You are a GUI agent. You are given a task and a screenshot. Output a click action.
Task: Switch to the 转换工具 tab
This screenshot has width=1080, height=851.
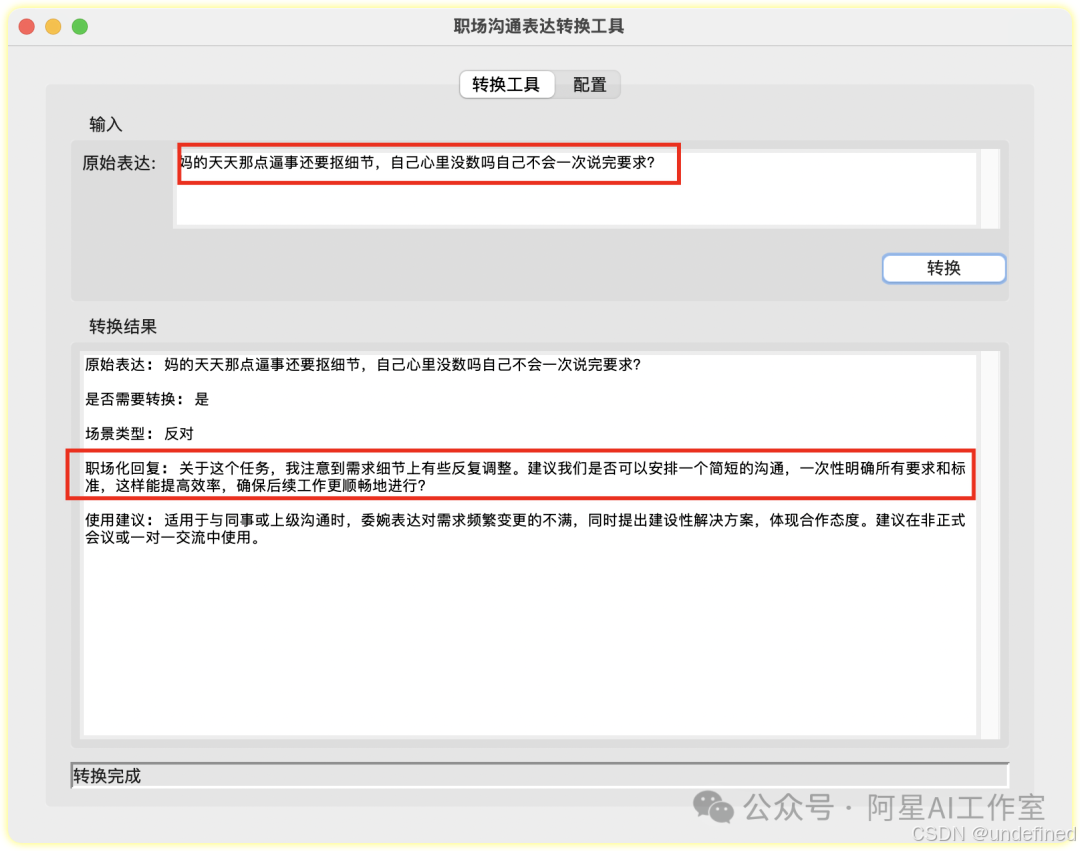tap(506, 85)
